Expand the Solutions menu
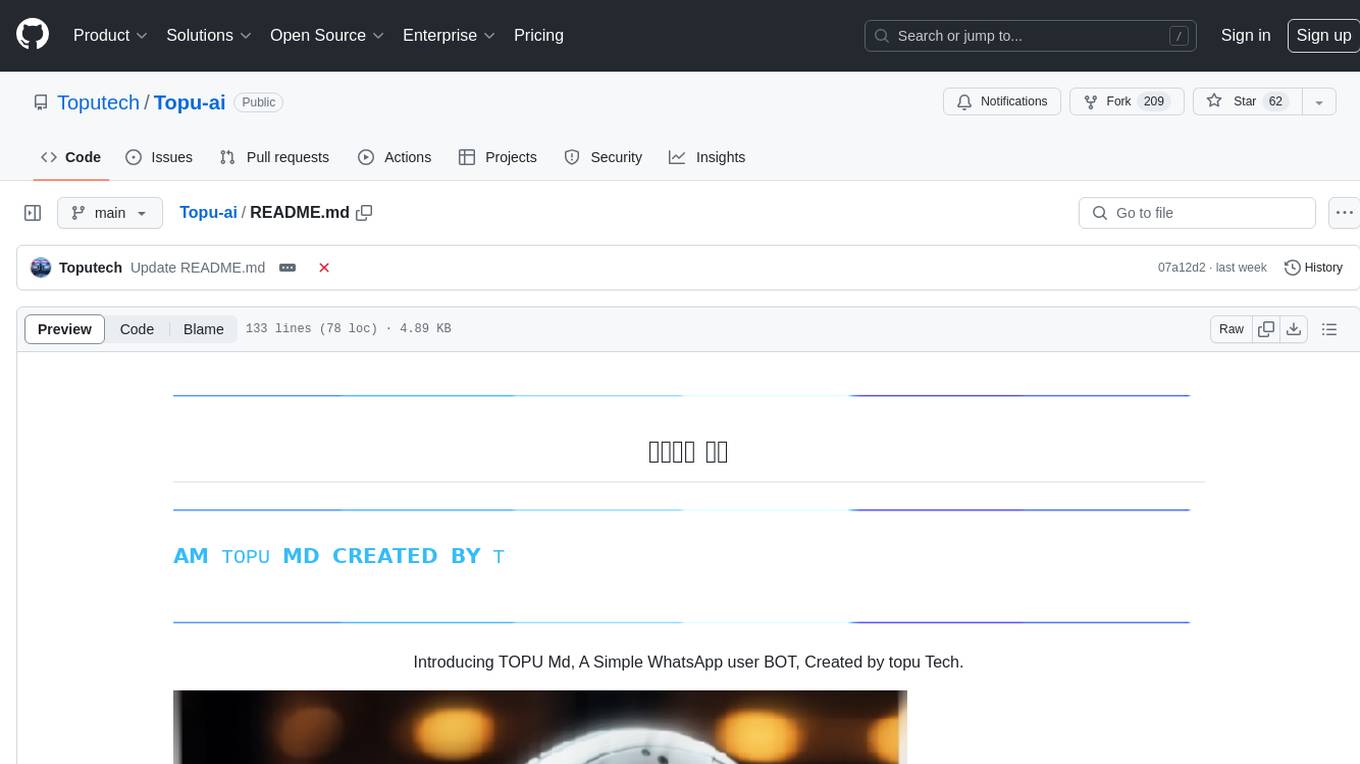 pyautogui.click(x=209, y=35)
